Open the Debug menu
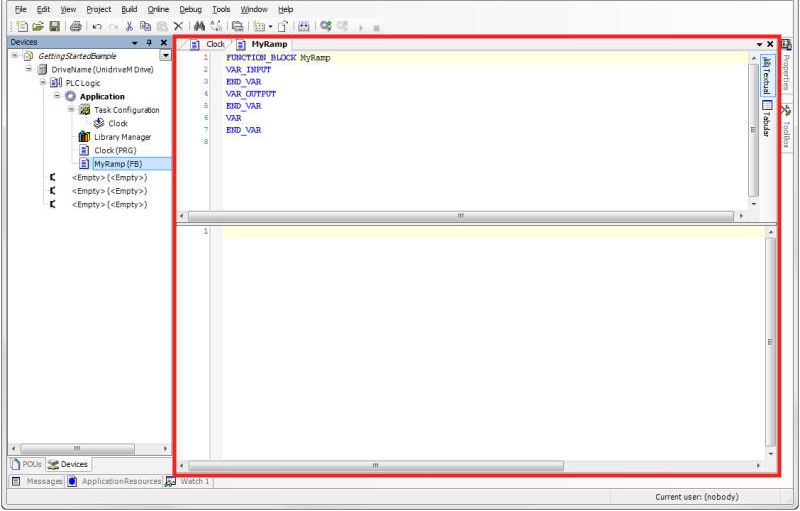This screenshot has width=800, height=511. [190, 9]
